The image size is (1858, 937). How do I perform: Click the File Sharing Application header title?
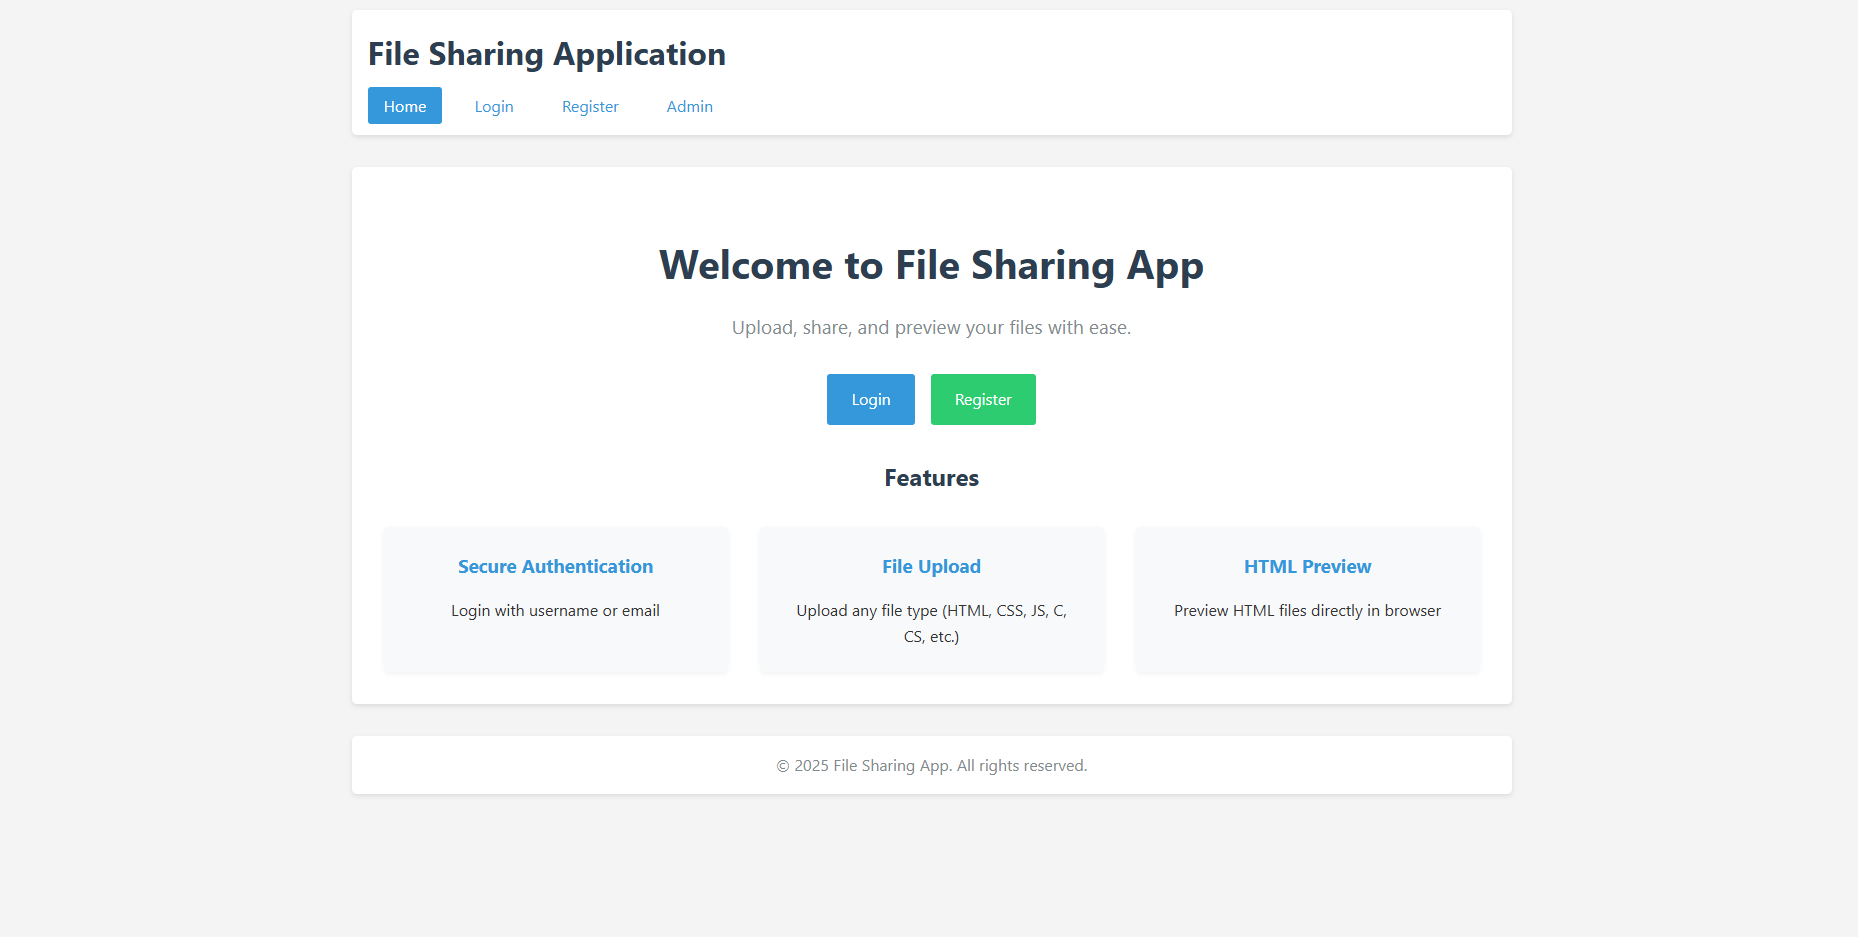(547, 54)
